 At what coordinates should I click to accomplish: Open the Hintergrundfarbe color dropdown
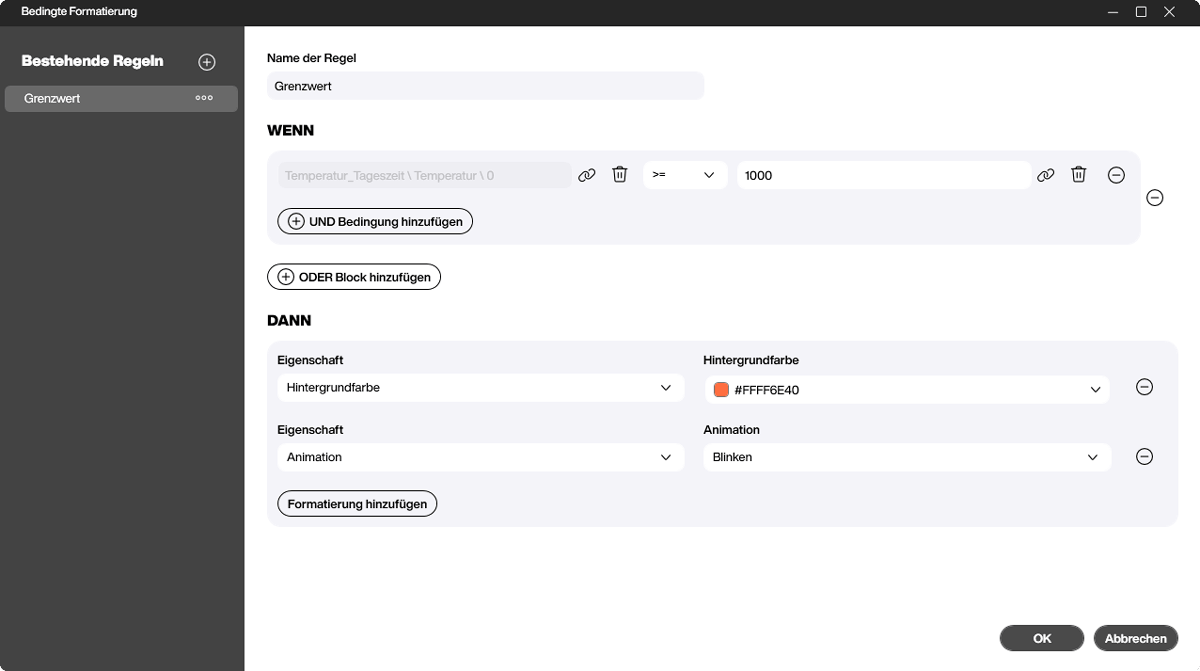(906, 389)
